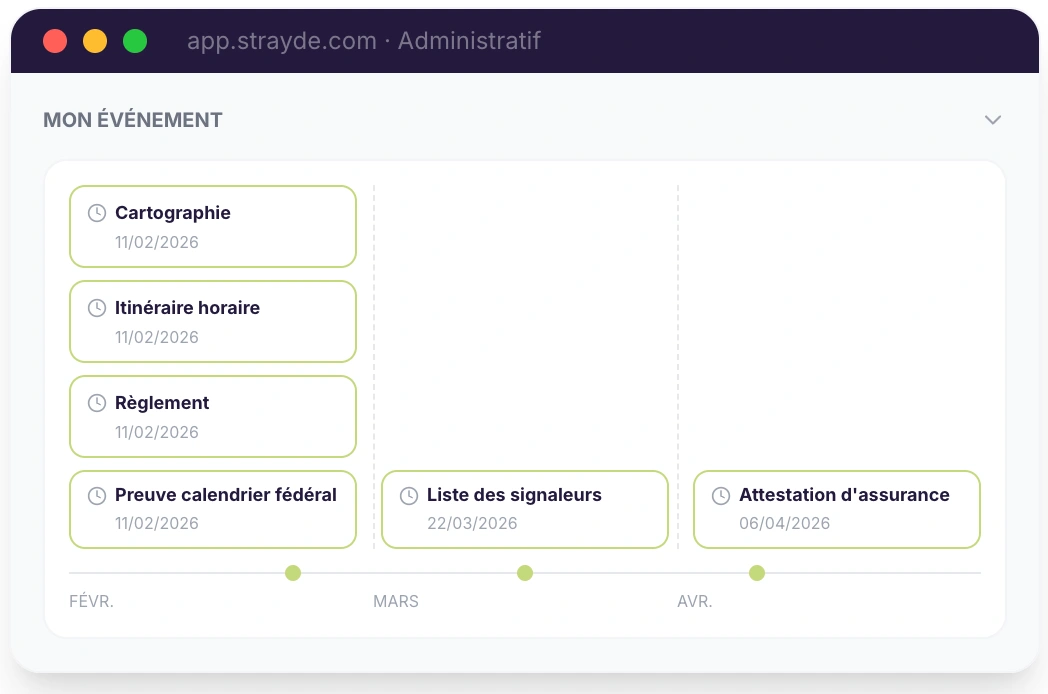
Task: Click the April timeline marker dot
Action: point(757,573)
